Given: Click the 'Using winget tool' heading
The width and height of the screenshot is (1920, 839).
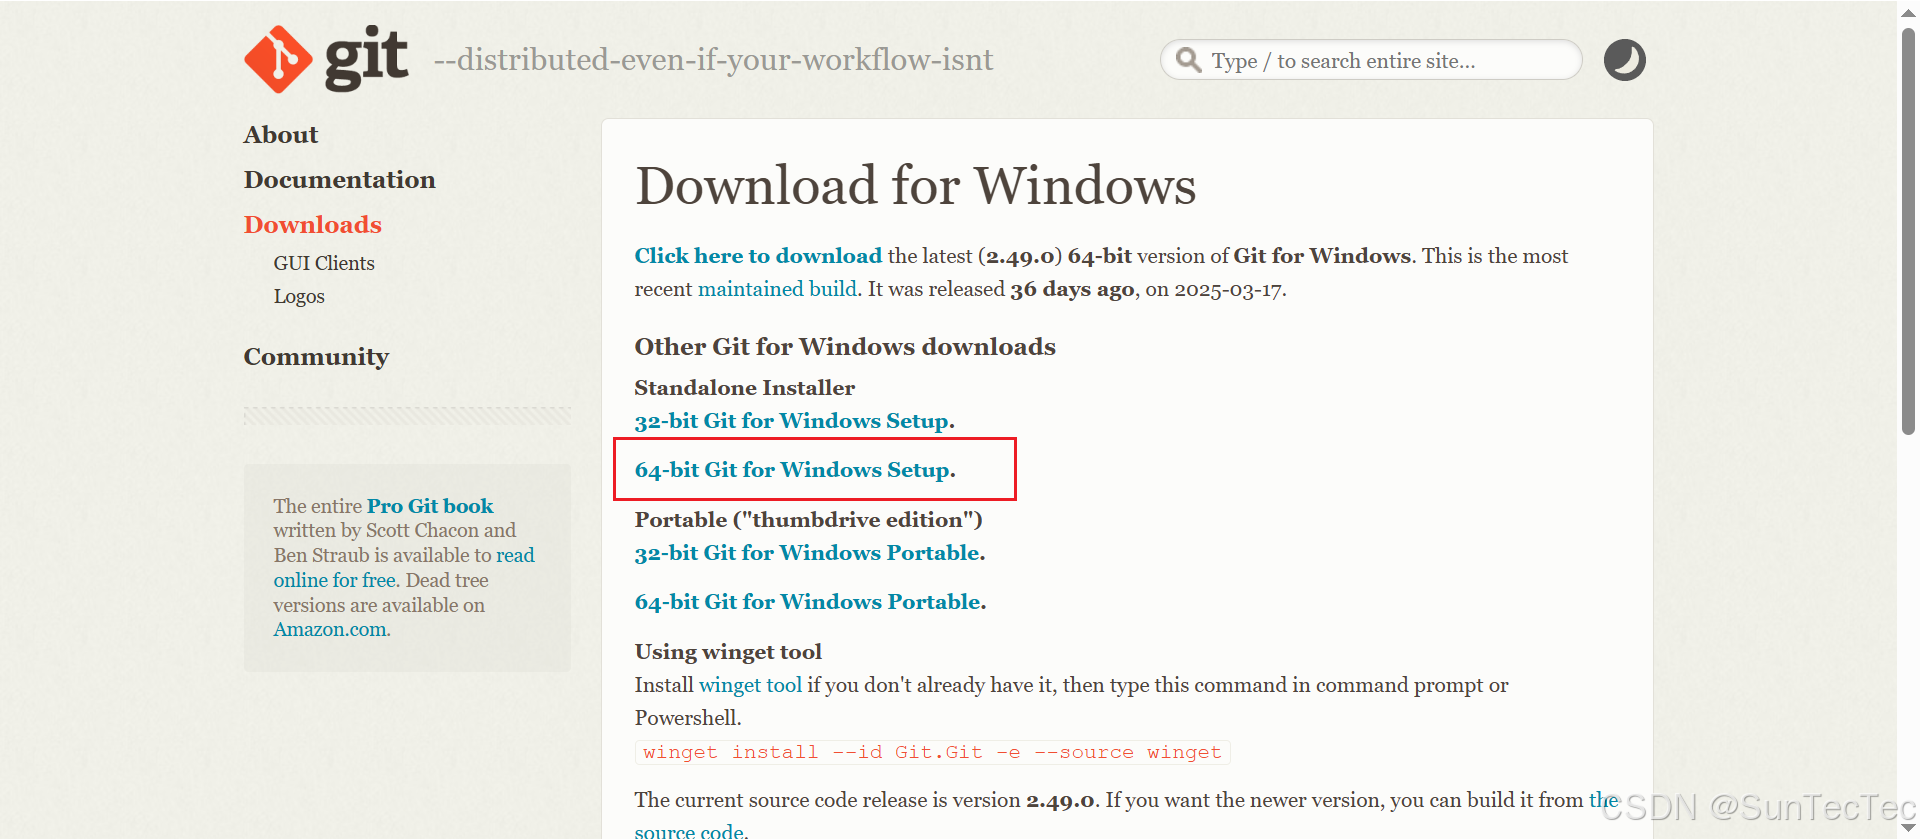Looking at the screenshot, I should (x=728, y=652).
